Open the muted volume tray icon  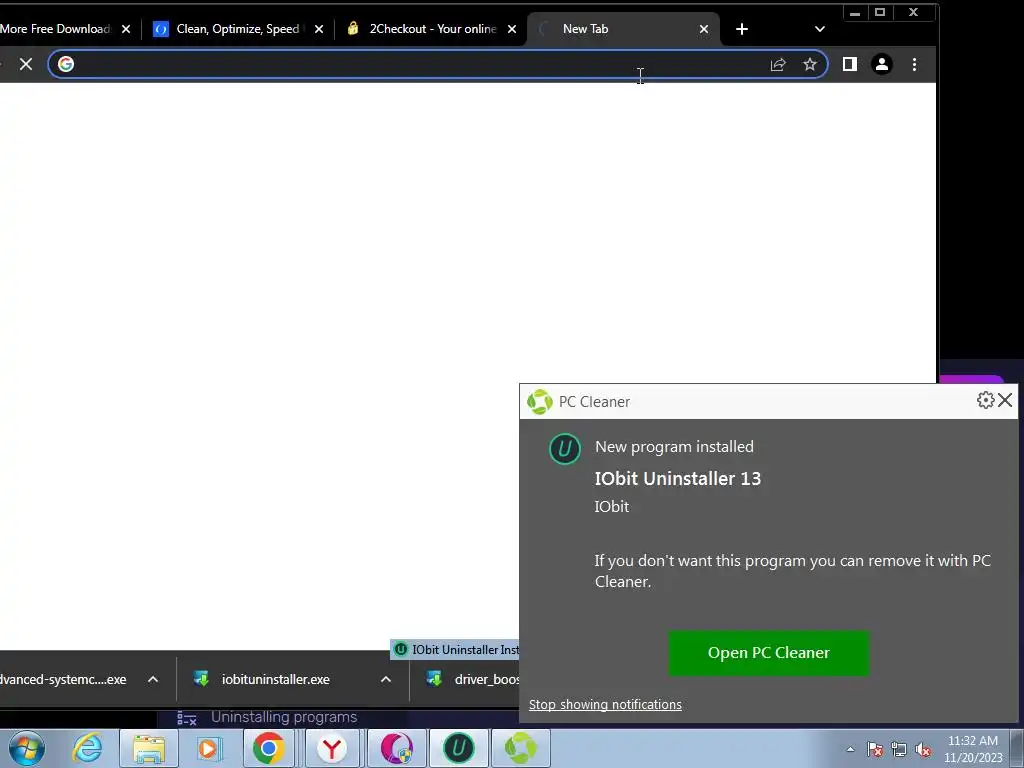click(x=923, y=749)
